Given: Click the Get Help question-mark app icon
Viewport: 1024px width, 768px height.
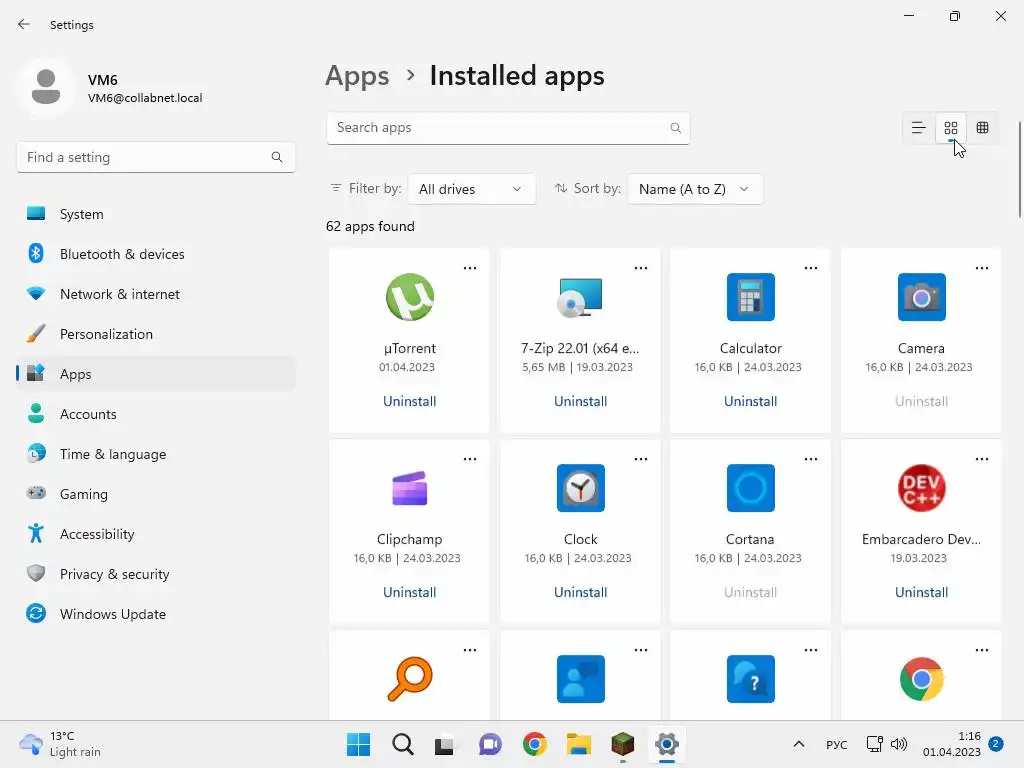Looking at the screenshot, I should tap(750, 679).
